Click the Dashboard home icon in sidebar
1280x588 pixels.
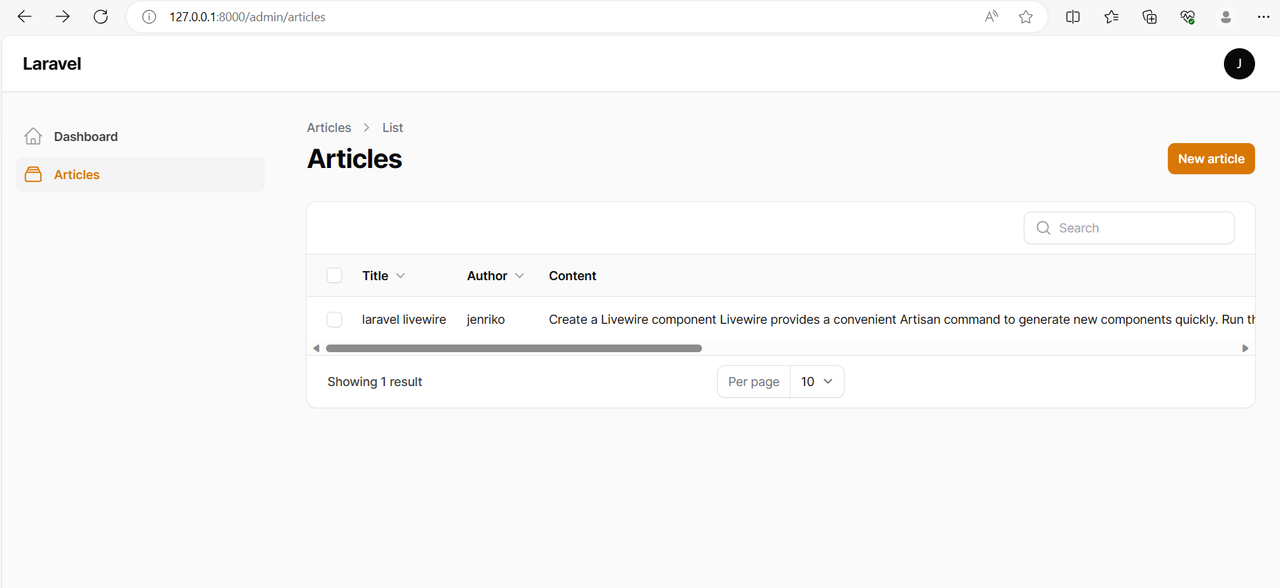coord(33,136)
